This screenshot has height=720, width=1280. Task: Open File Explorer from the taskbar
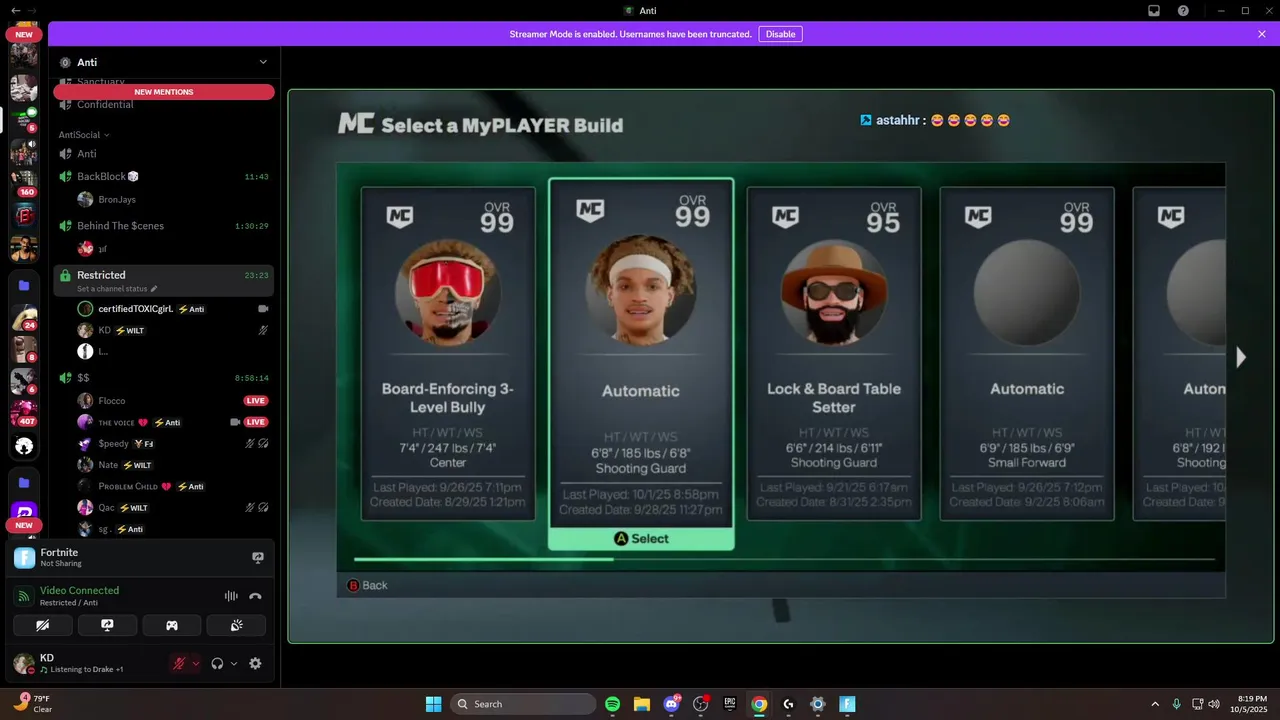[642, 704]
